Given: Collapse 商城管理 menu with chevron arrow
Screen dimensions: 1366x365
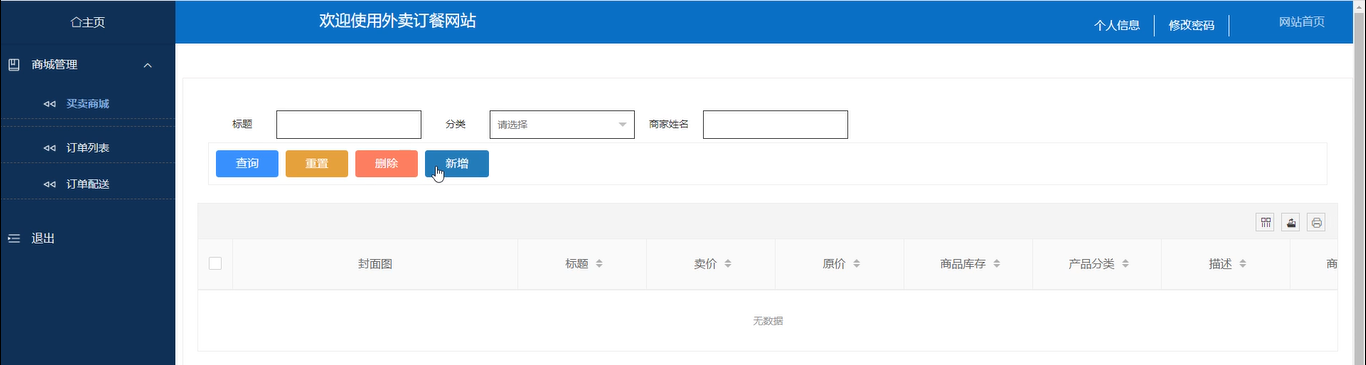Looking at the screenshot, I should 148,66.
